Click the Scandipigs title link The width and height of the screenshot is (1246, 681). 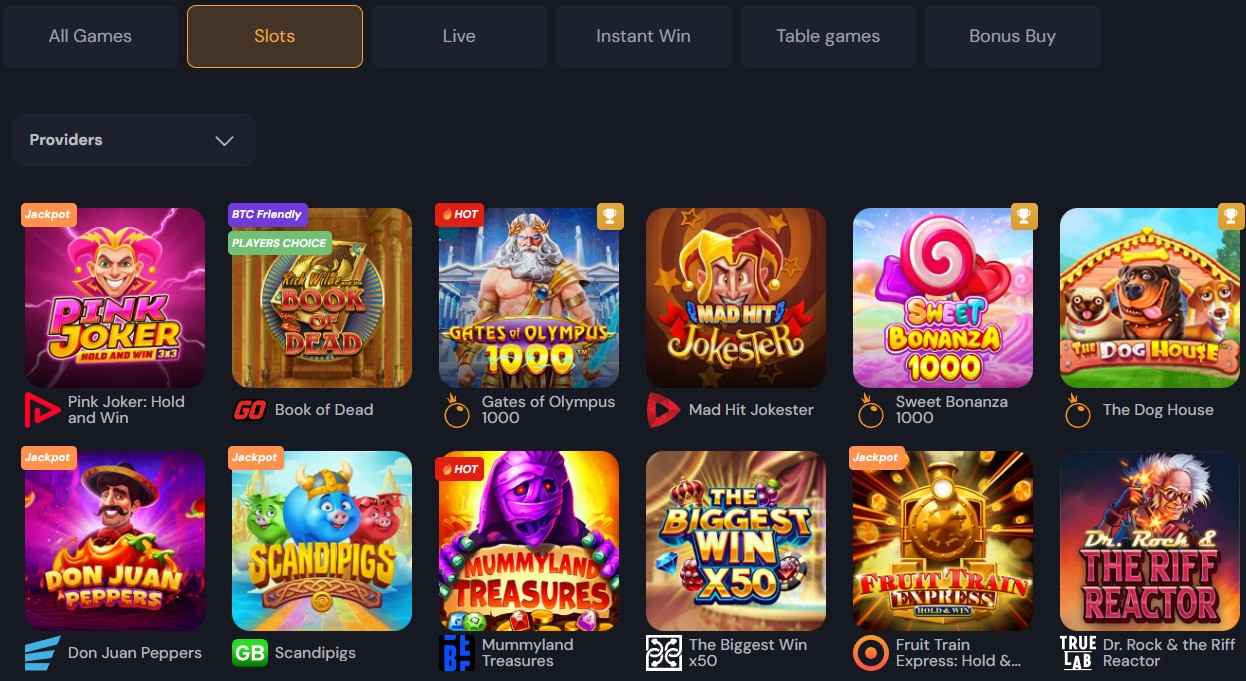click(315, 653)
